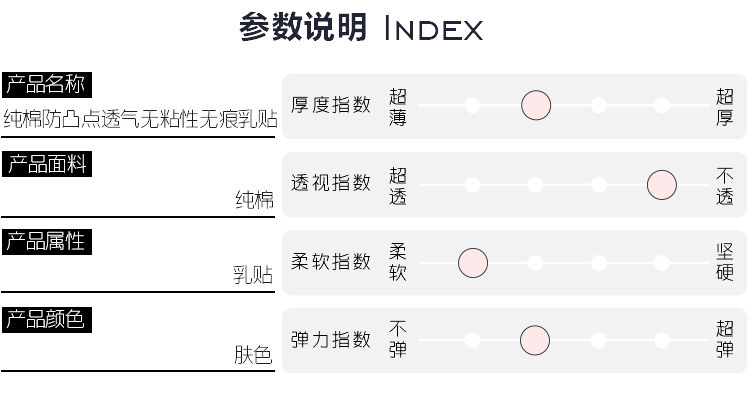The height and width of the screenshot is (411, 750).
Task: Select the last dot on thickness slider
Action: (x=661, y=105)
